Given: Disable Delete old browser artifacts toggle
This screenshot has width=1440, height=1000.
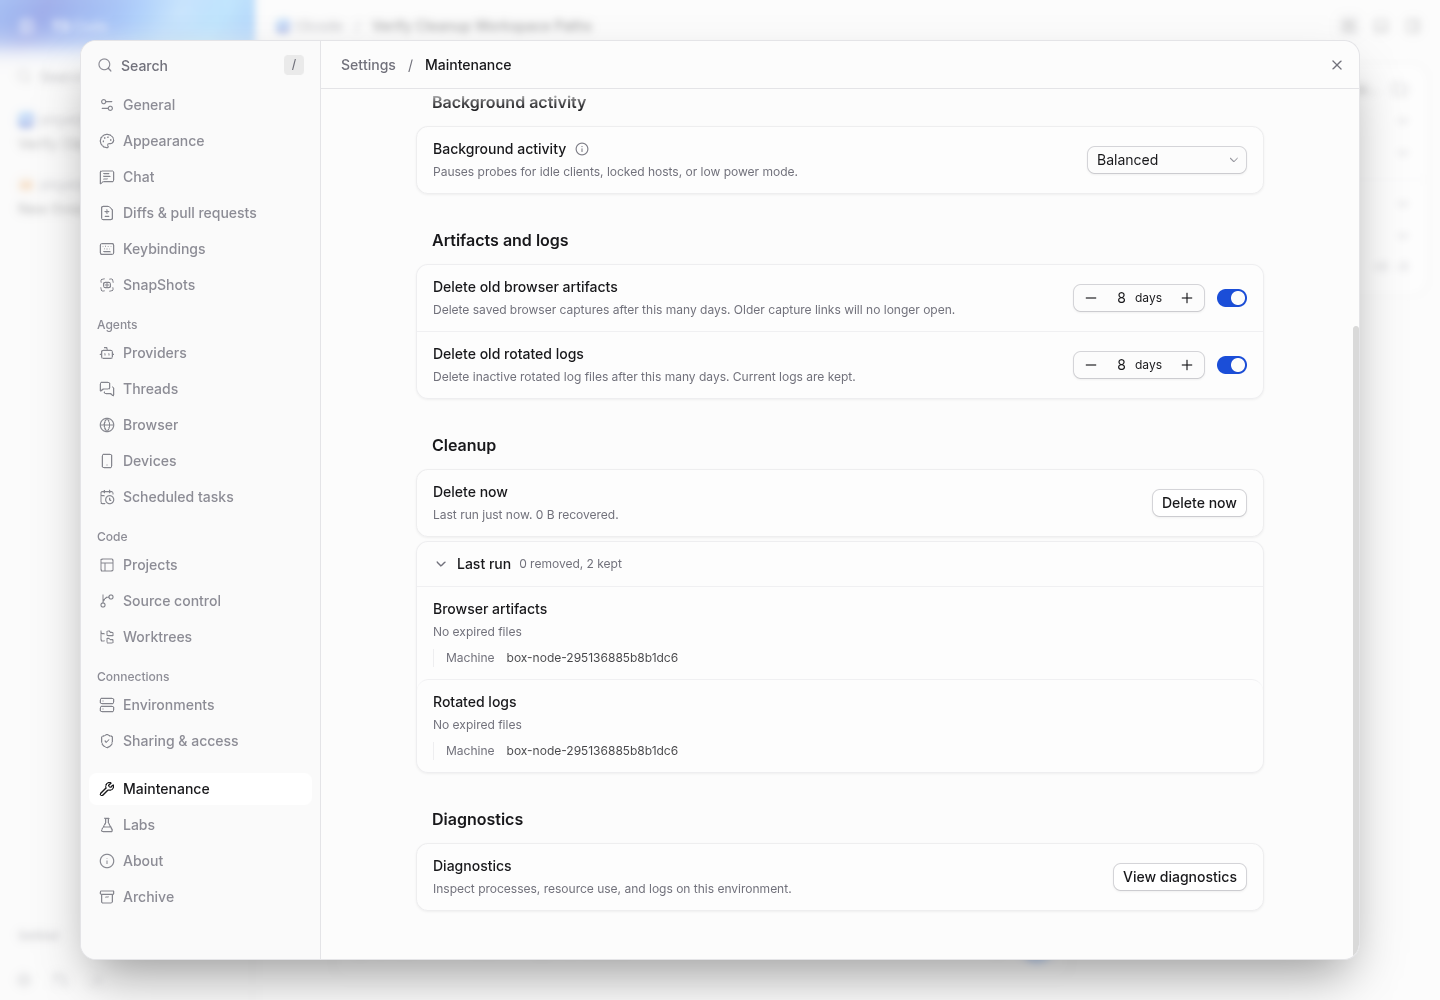Looking at the screenshot, I should tap(1232, 298).
